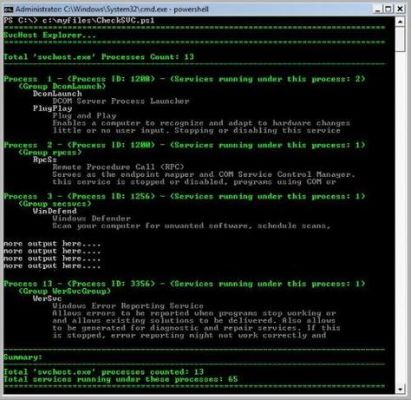Image resolution: width=411 pixels, height=400 pixels.
Task: Click the empty scrollbar track below the thumb
Action: (x=400, y=217)
